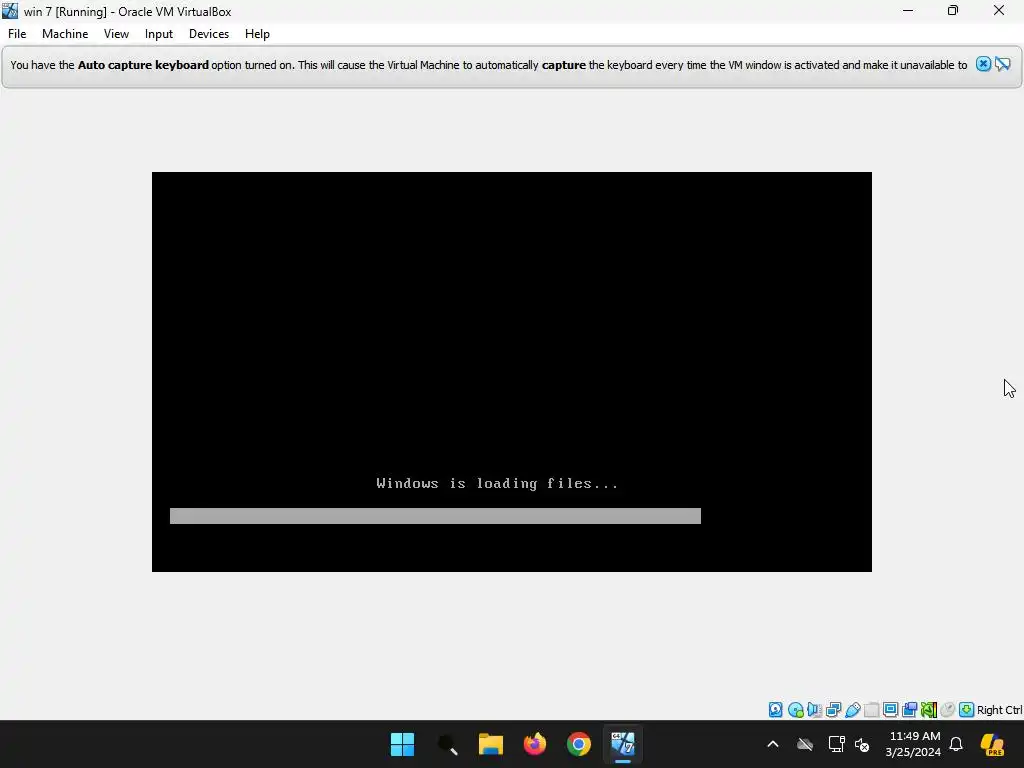1024x768 pixels.
Task: Click the OneDrive cloud tray icon
Action: click(805, 744)
